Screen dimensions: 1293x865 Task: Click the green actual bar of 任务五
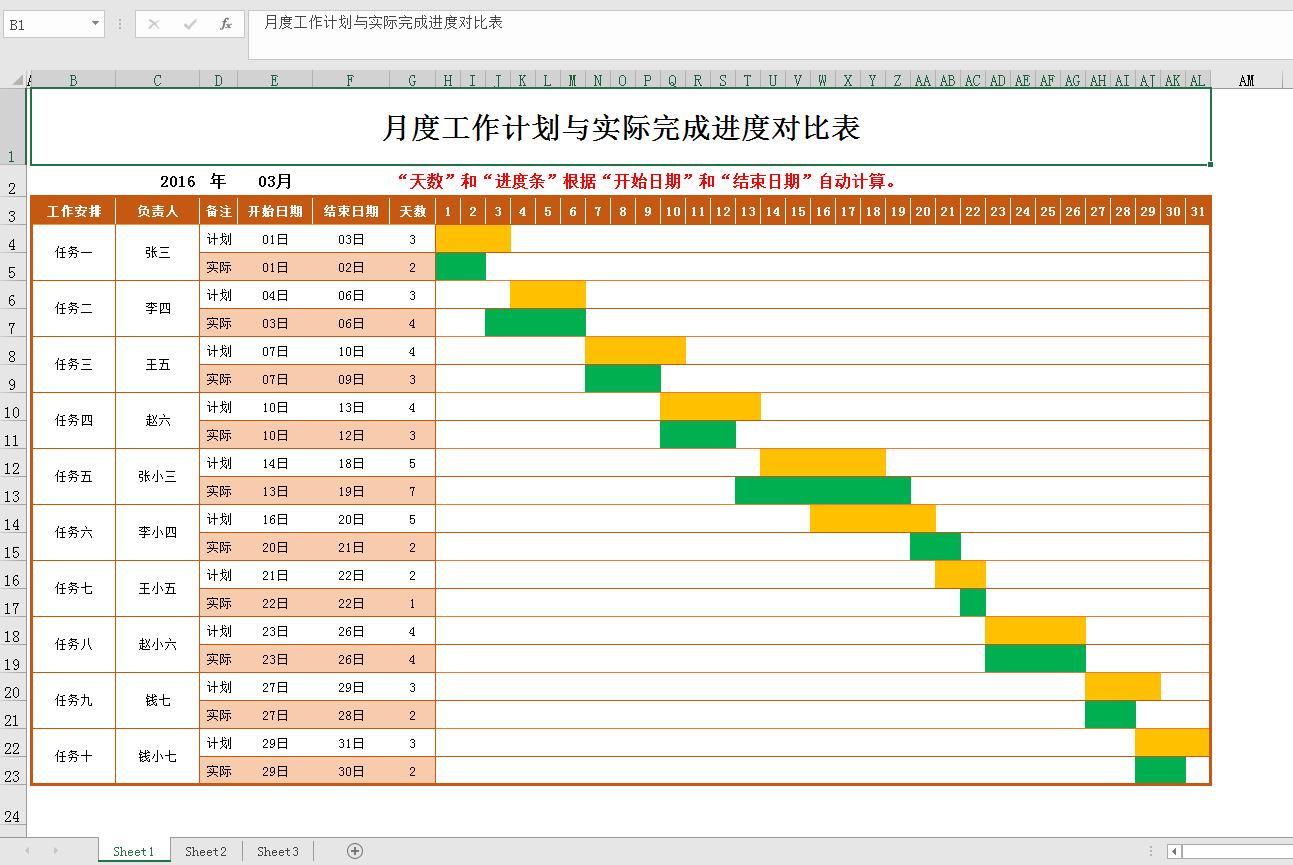pyautogui.click(x=820, y=490)
